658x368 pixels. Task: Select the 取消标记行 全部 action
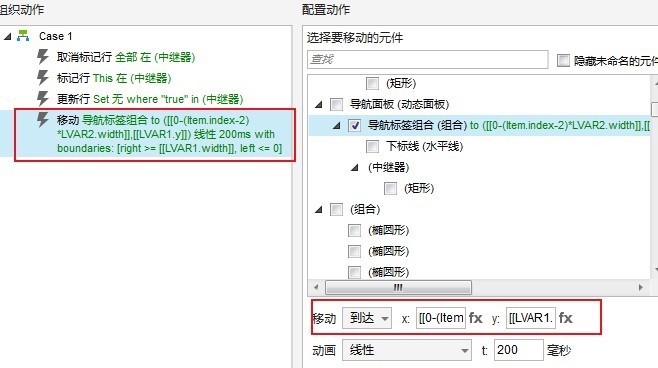coord(126,57)
